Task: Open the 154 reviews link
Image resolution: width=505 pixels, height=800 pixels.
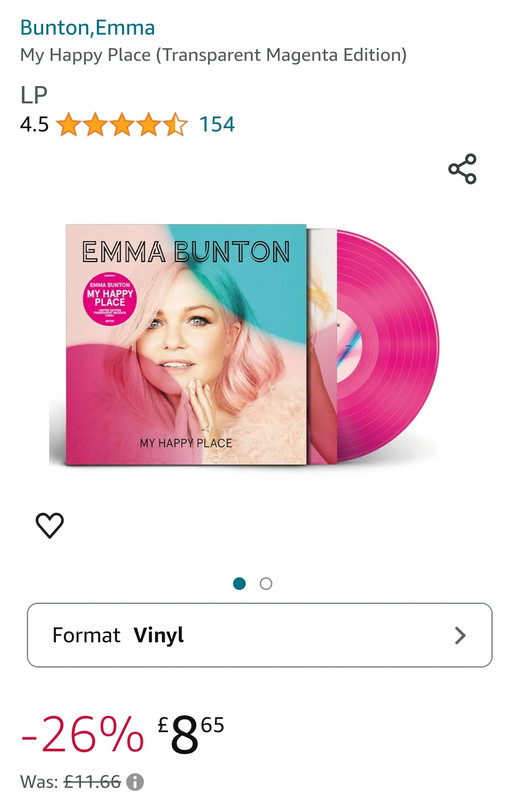Action: click(x=217, y=124)
